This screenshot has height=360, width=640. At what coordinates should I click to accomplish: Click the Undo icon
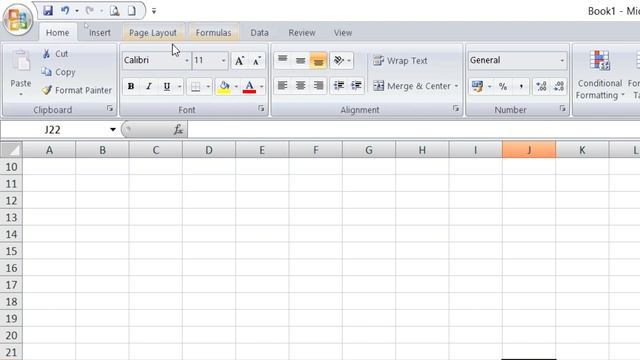pyautogui.click(x=65, y=11)
